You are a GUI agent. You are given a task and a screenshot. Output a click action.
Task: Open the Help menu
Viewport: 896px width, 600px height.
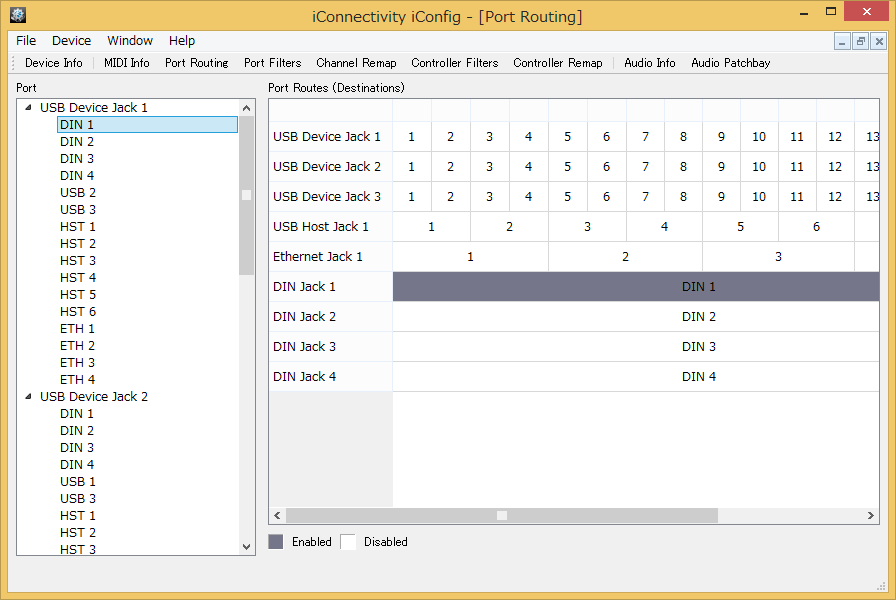(182, 41)
